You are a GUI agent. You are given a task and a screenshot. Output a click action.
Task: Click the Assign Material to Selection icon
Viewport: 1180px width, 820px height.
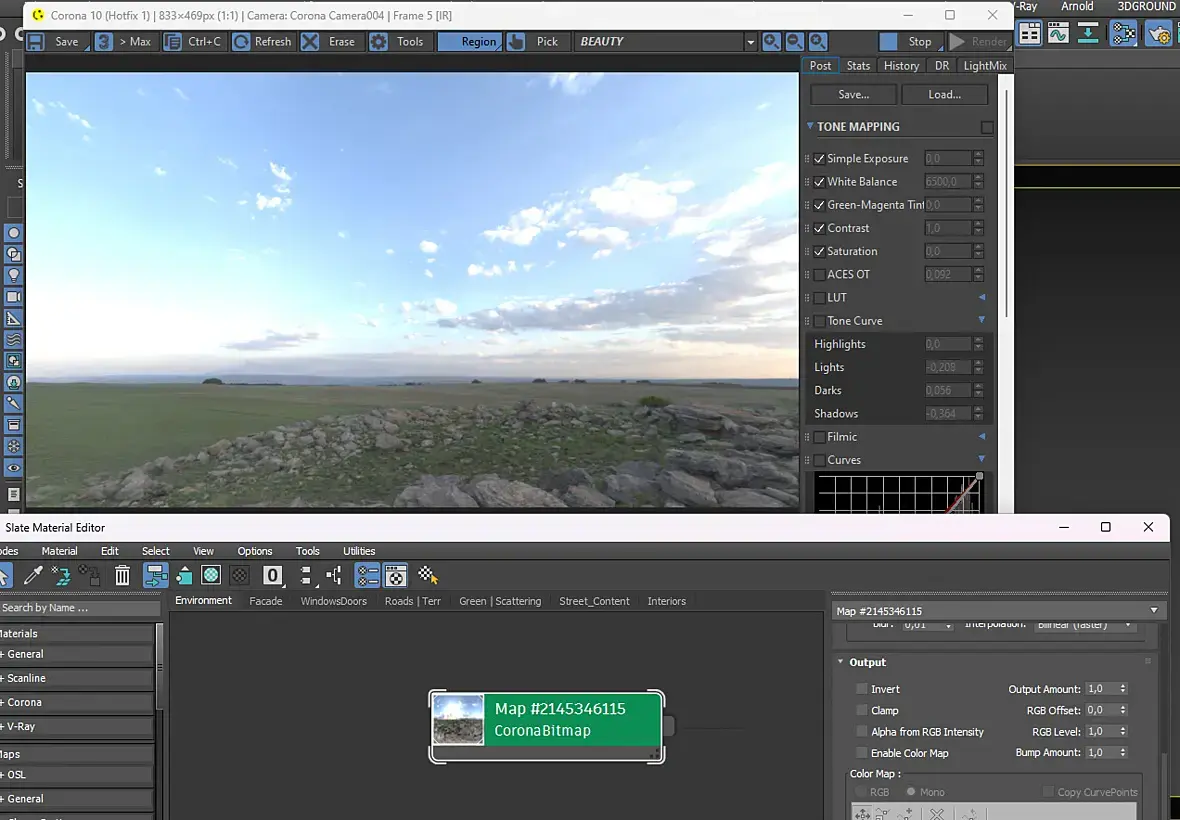(89, 575)
